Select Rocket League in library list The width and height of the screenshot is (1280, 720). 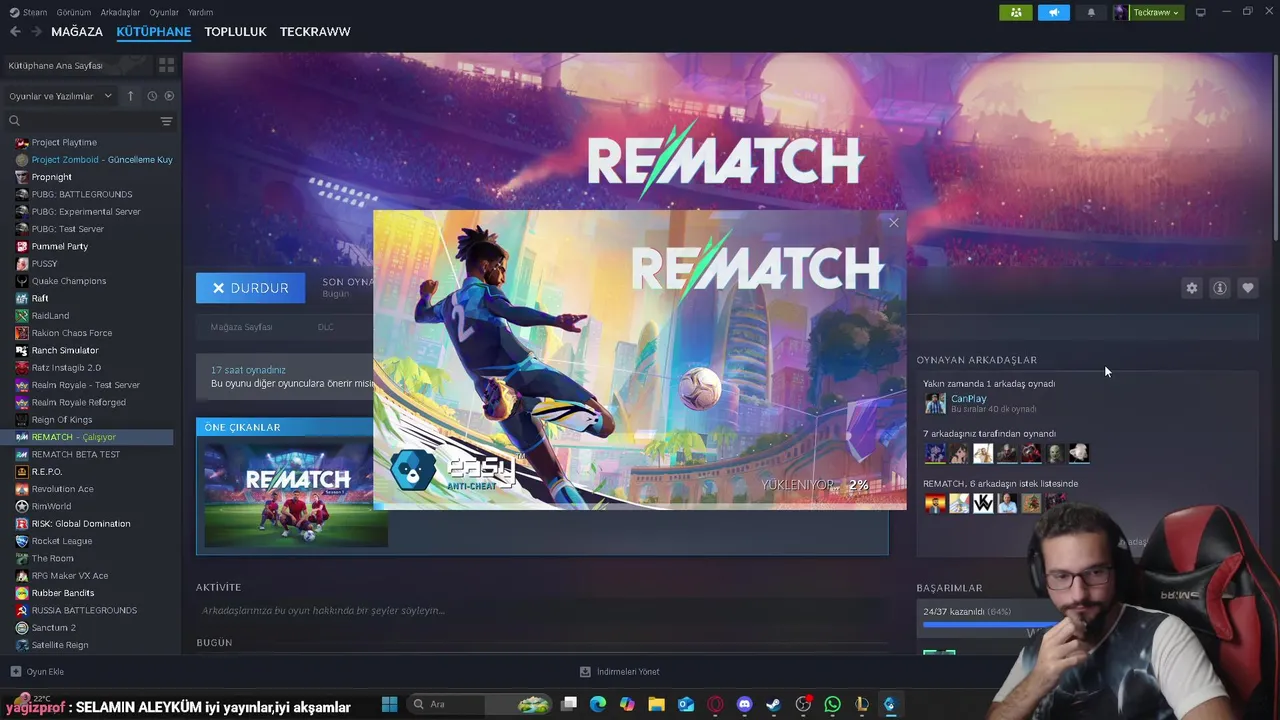(93, 541)
